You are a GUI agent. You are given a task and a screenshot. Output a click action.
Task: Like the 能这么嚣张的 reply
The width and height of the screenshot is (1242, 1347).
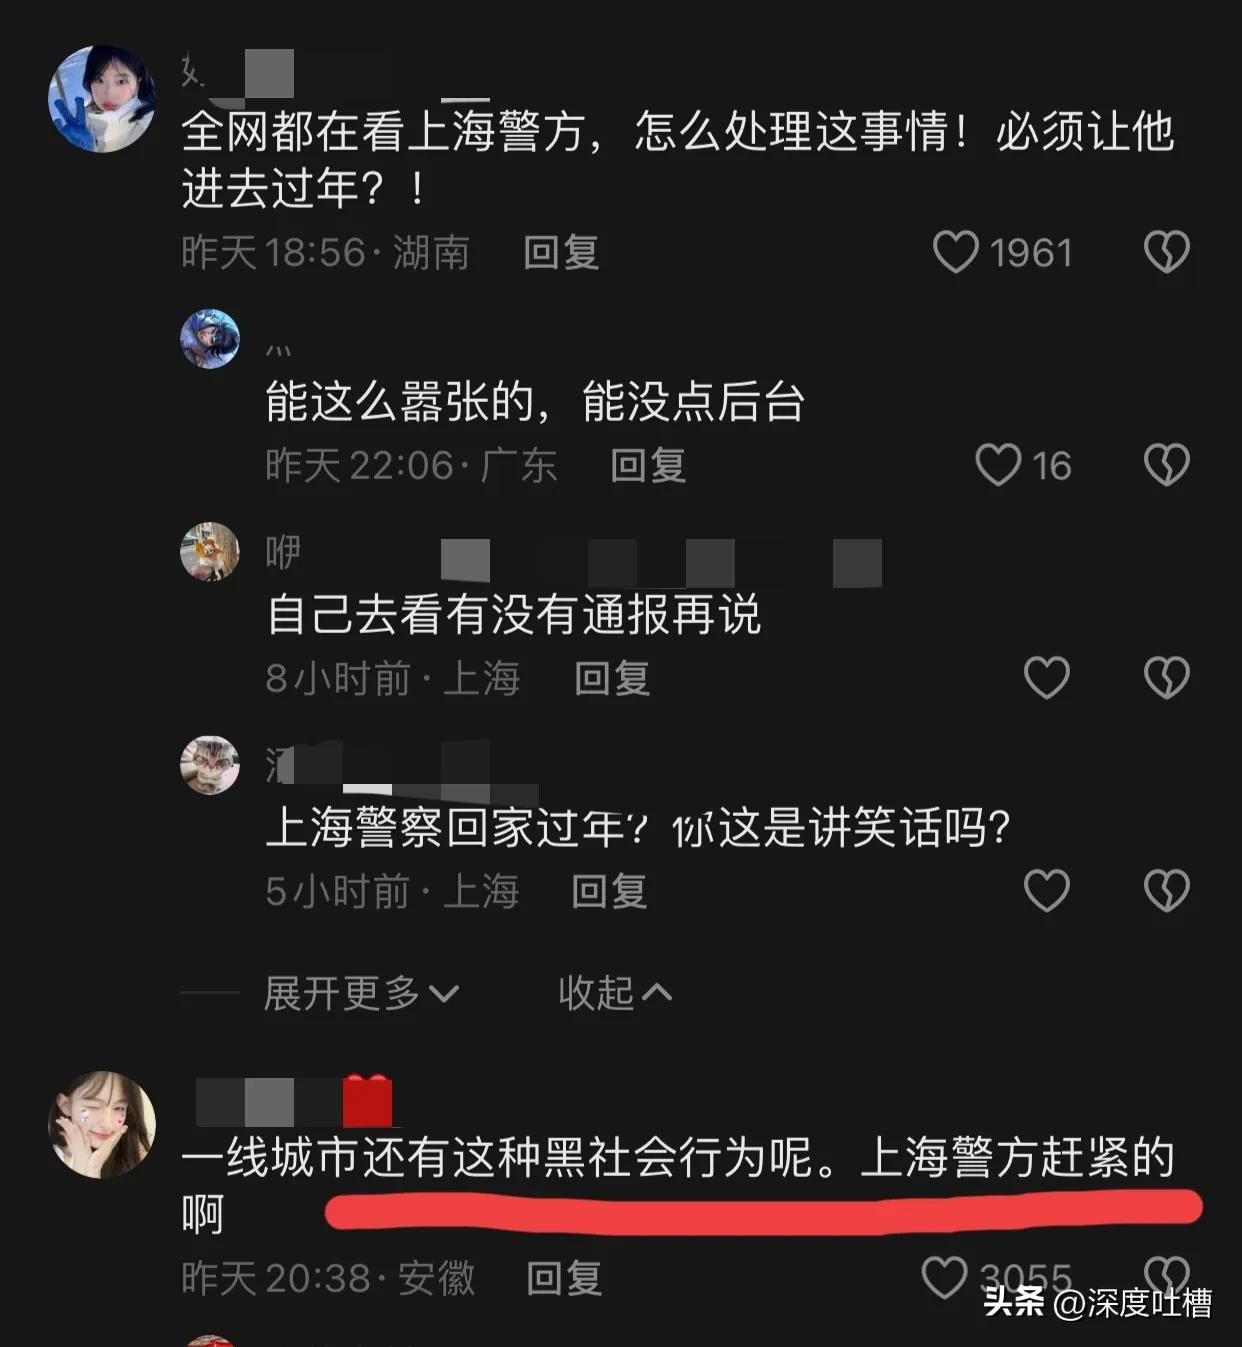(998, 465)
